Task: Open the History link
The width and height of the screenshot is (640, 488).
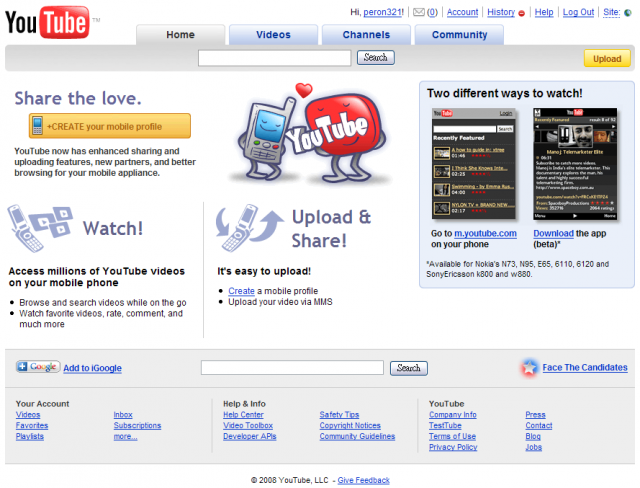Action: 501,12
